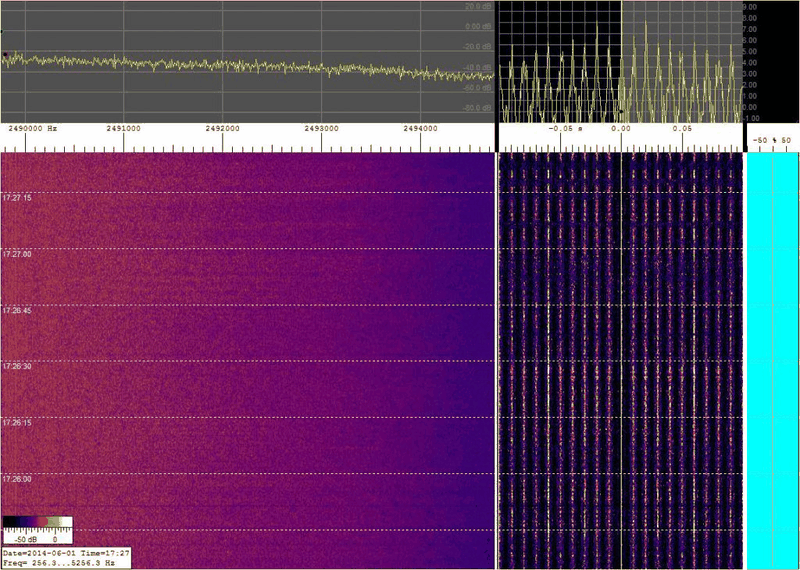
Task: Click the '2493000' frequency axis label
Action: tap(321, 129)
